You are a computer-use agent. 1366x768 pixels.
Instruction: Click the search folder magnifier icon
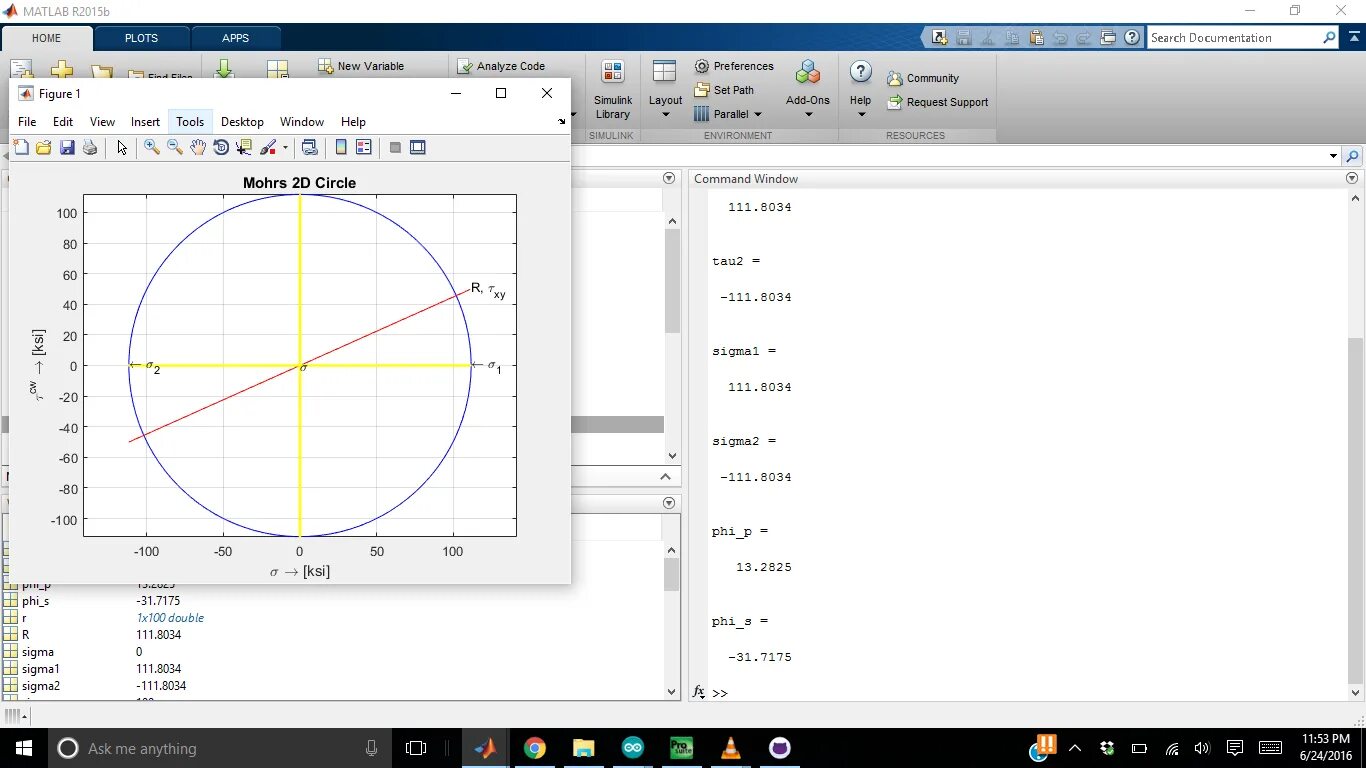pos(1353,157)
